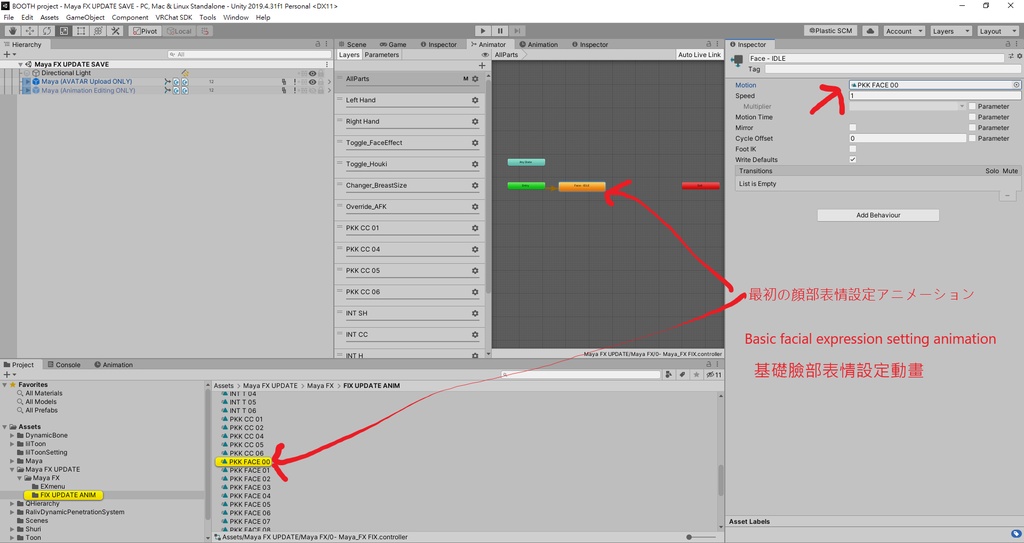1024x543 pixels.
Task: Expand the DynamicBone folder
Action: click(x=12, y=435)
